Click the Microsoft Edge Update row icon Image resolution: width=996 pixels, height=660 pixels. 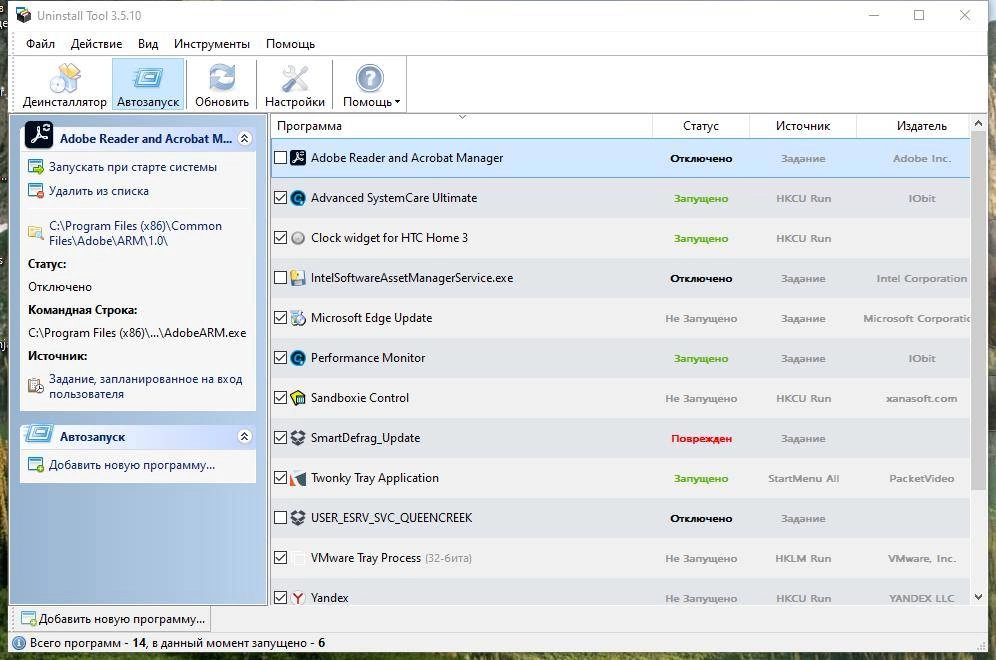pos(298,318)
